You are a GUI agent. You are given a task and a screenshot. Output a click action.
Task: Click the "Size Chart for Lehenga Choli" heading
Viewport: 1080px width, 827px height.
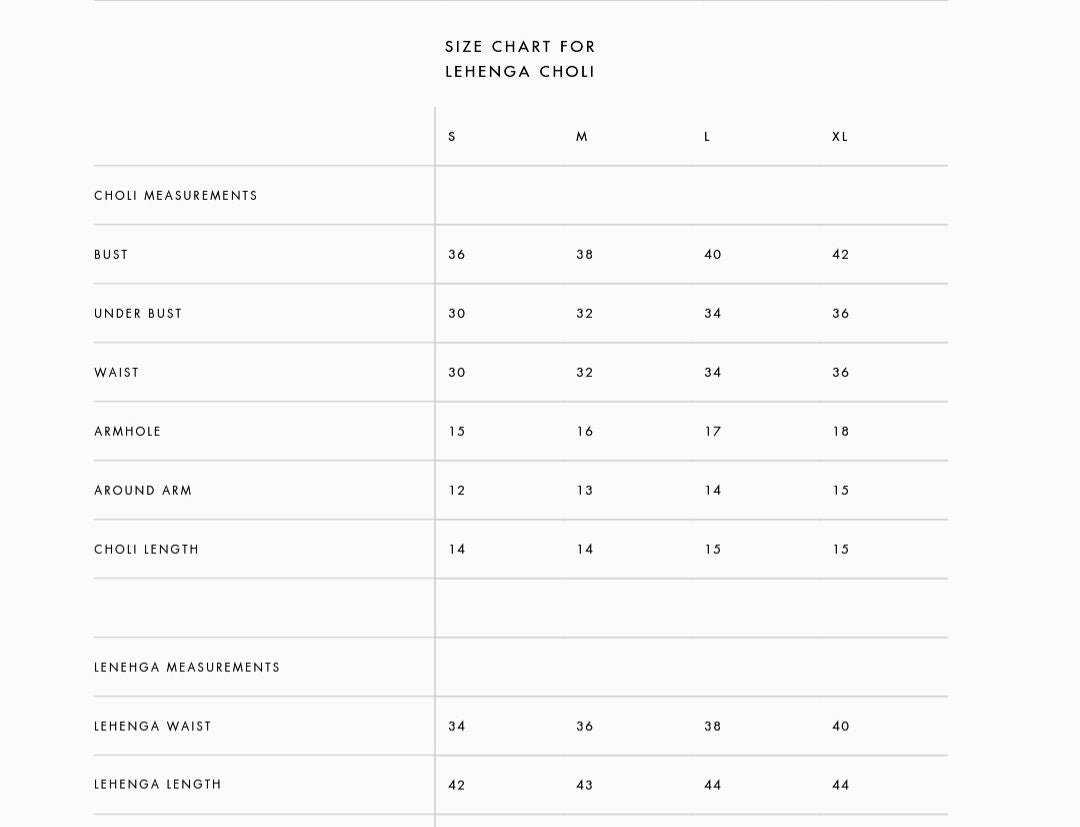(520, 59)
